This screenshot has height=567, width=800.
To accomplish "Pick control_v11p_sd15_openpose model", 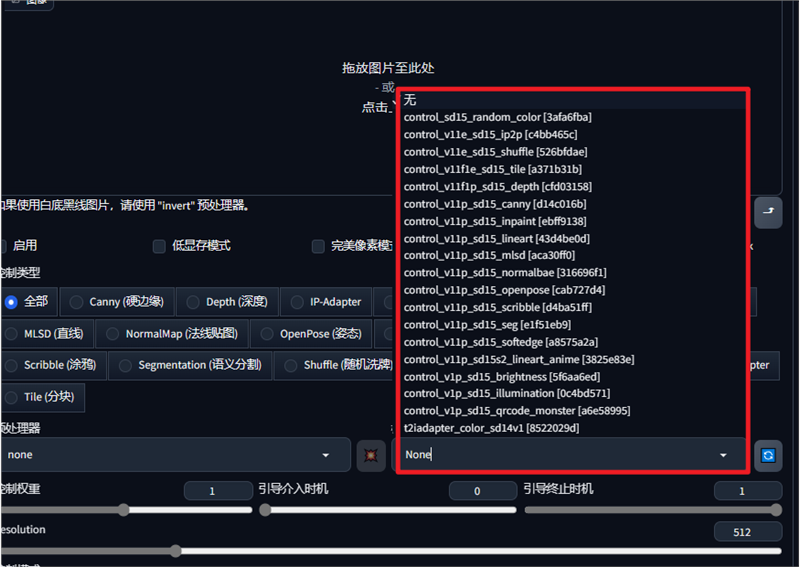I will (571, 290).
